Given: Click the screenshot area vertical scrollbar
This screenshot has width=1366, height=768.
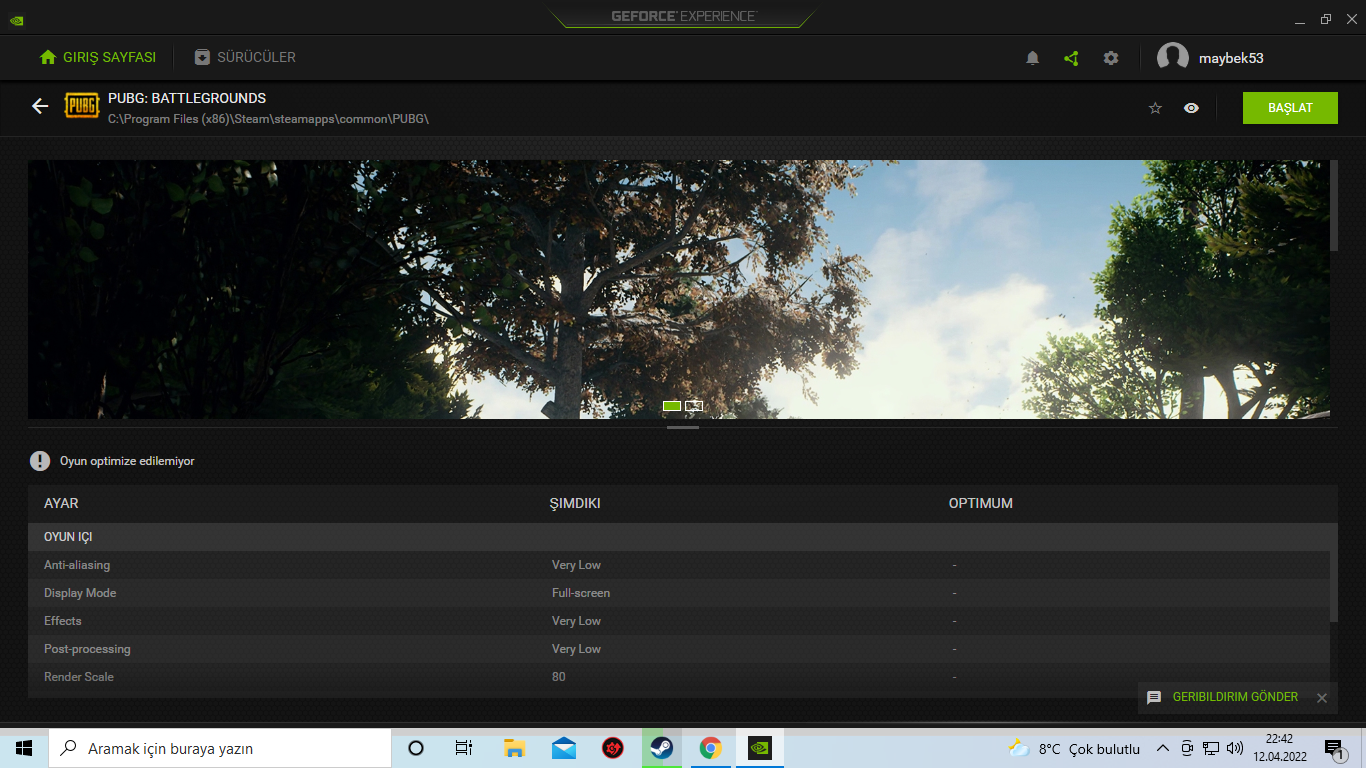Looking at the screenshot, I should pos(1334,205).
